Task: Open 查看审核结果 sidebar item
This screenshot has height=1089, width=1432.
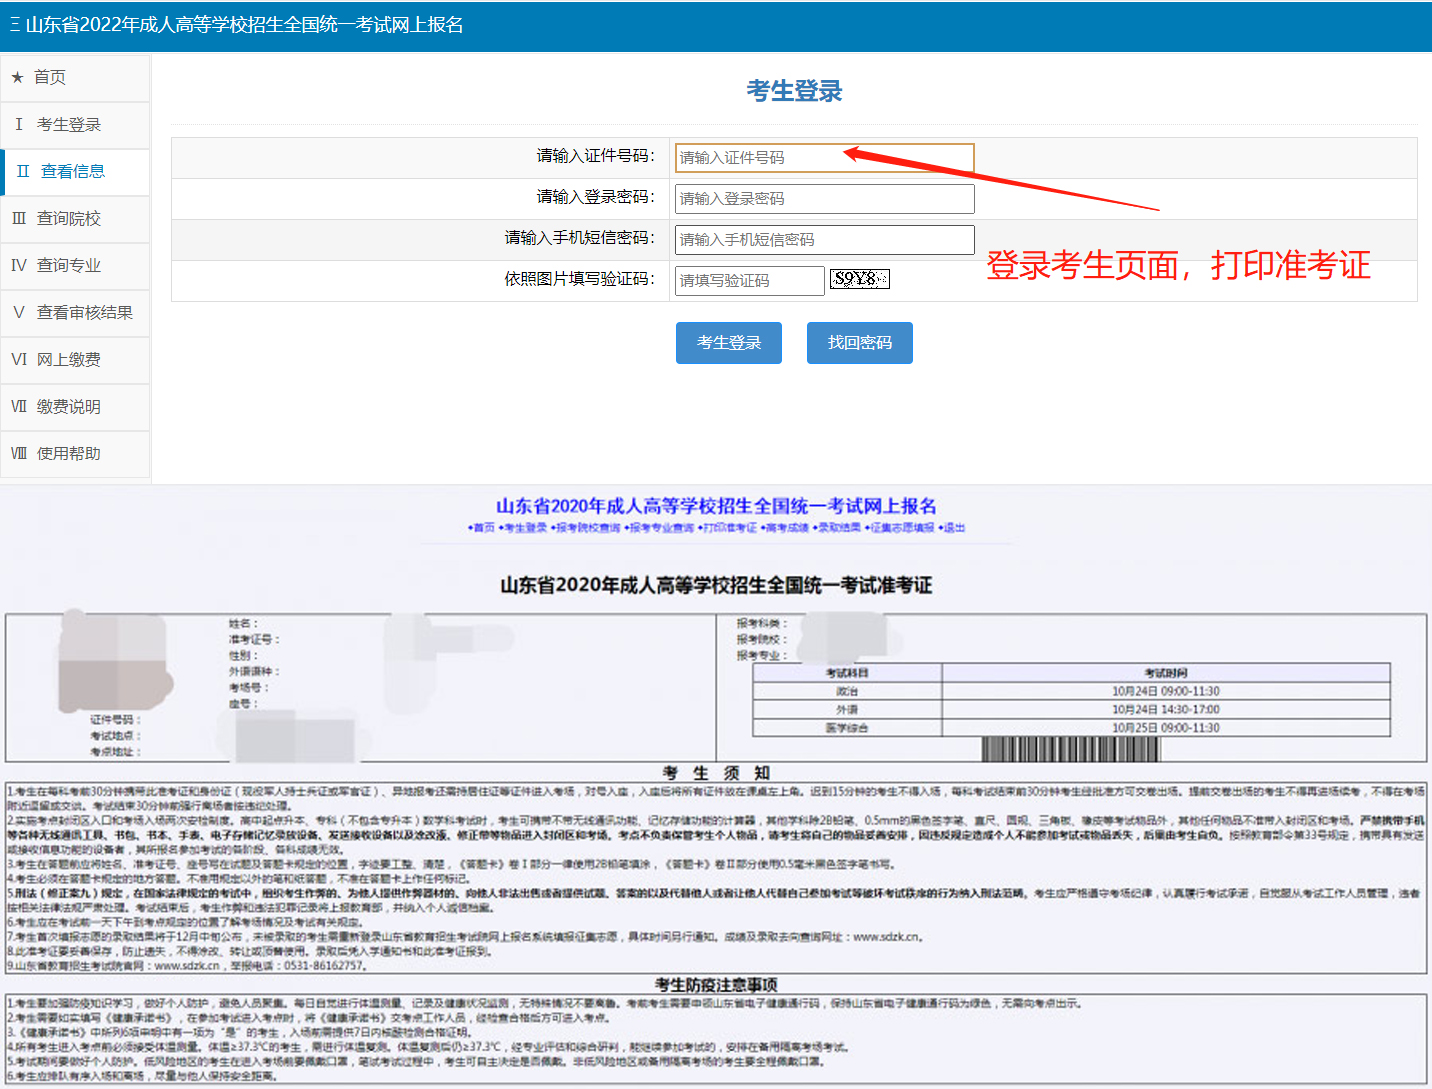Action: click(84, 312)
